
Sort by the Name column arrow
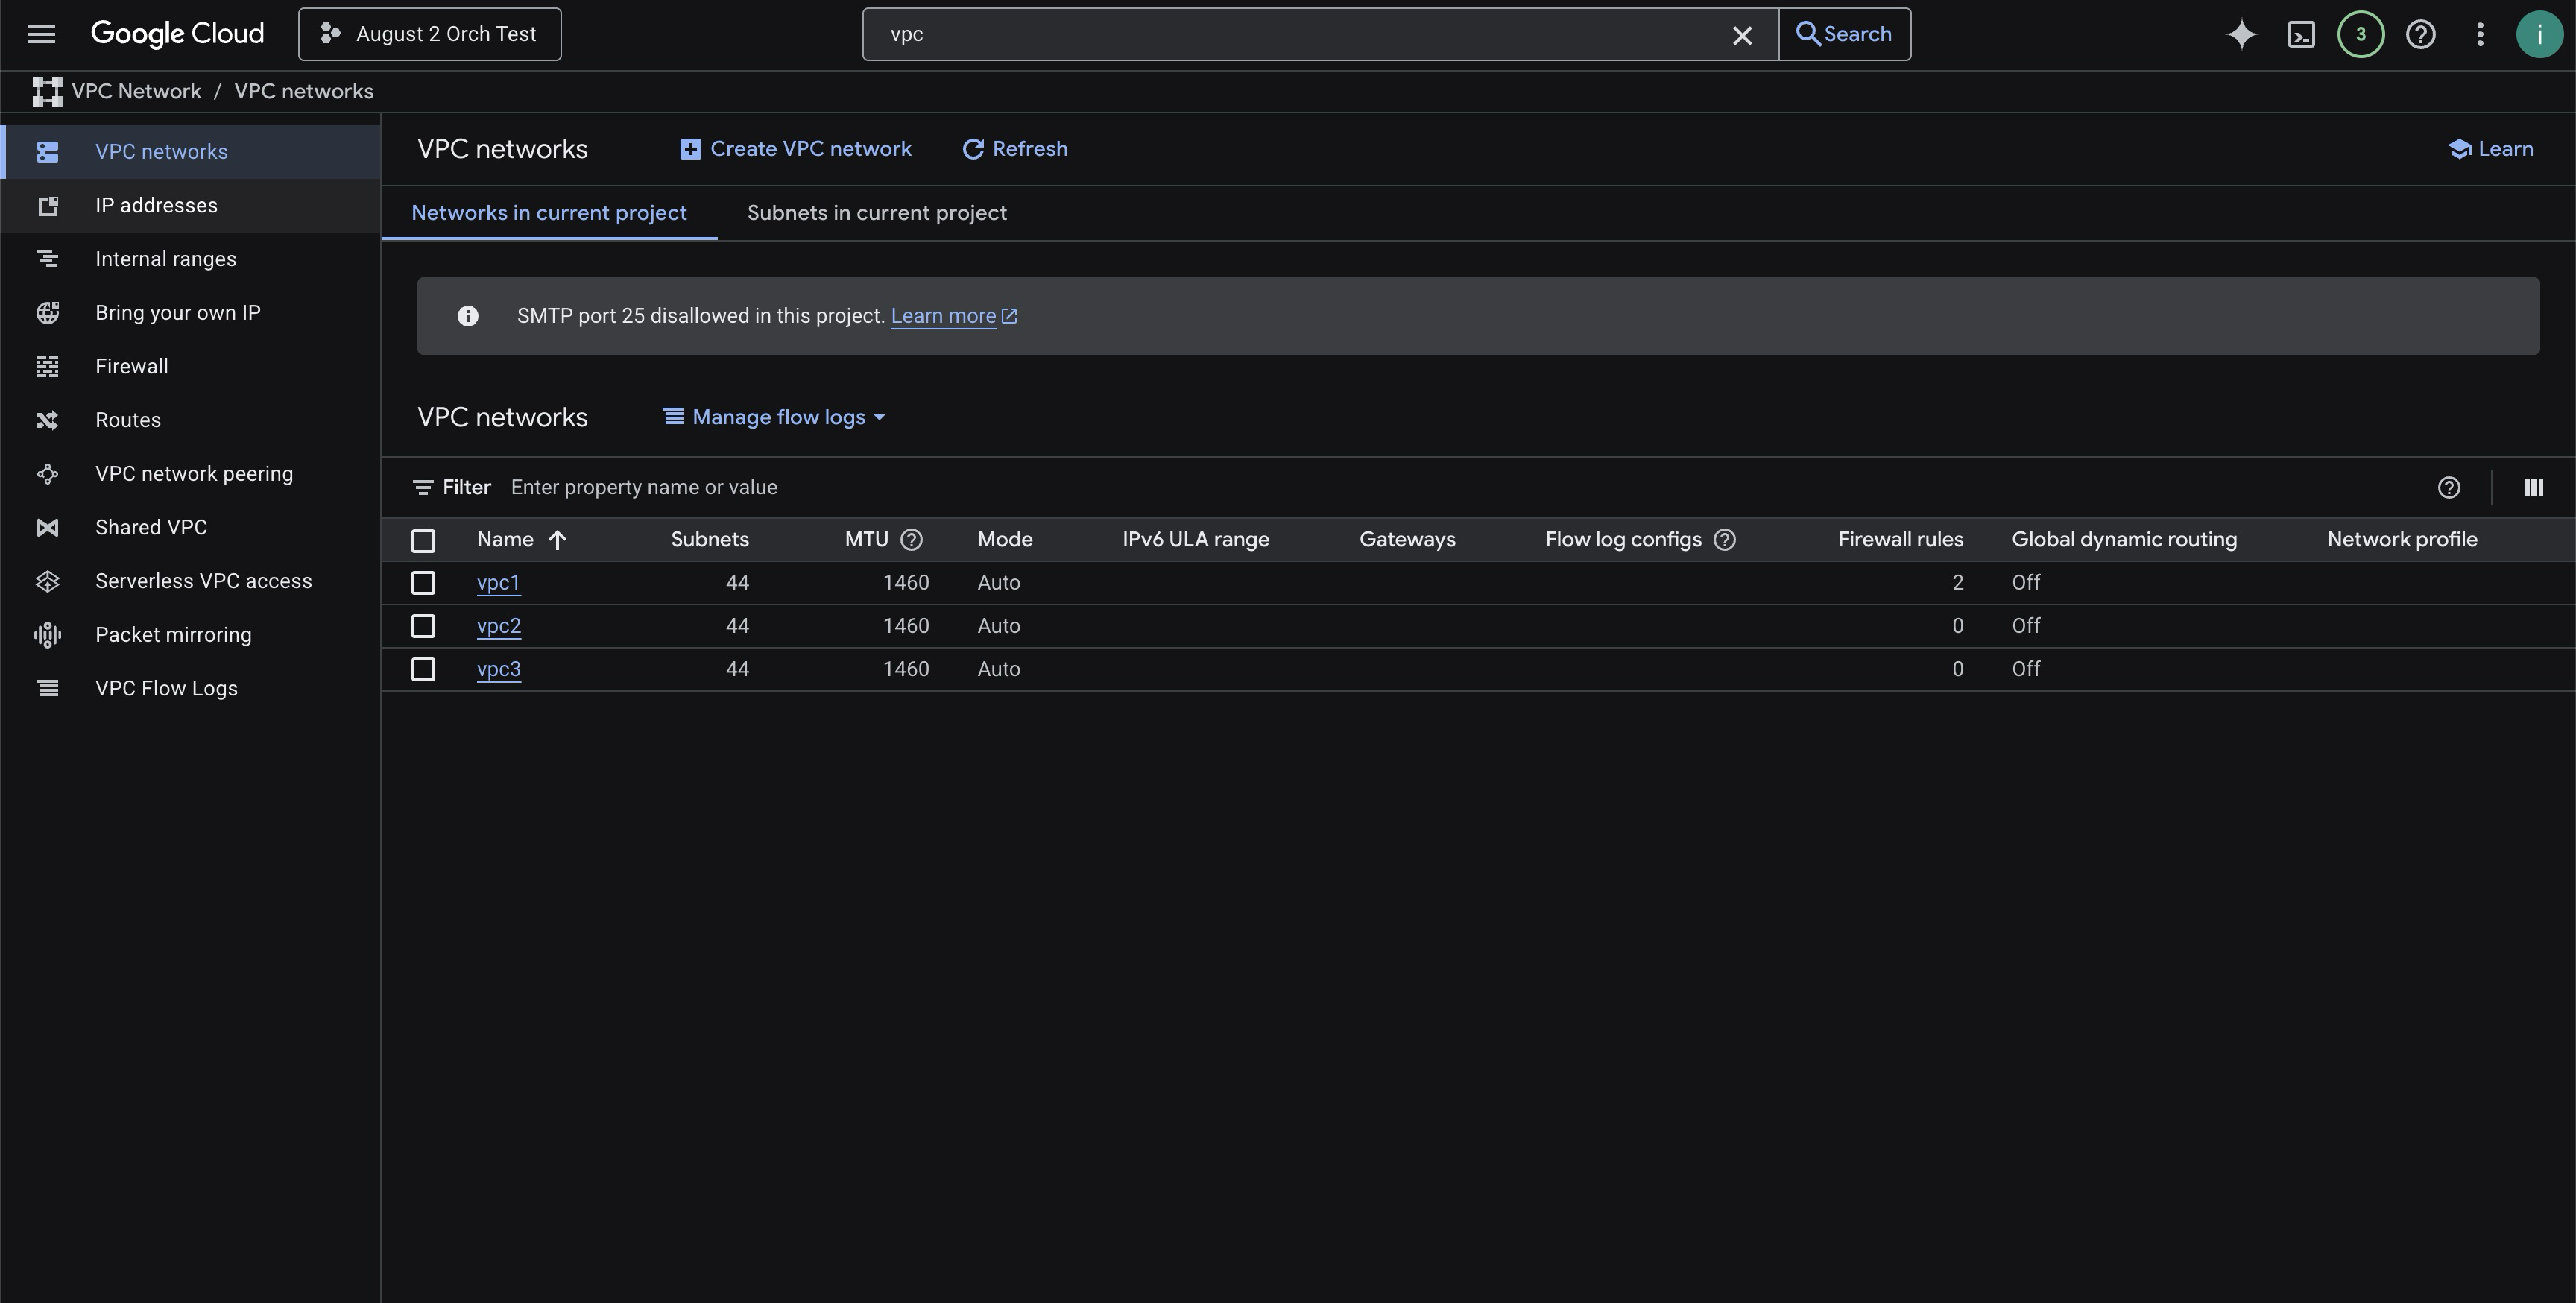pos(557,540)
